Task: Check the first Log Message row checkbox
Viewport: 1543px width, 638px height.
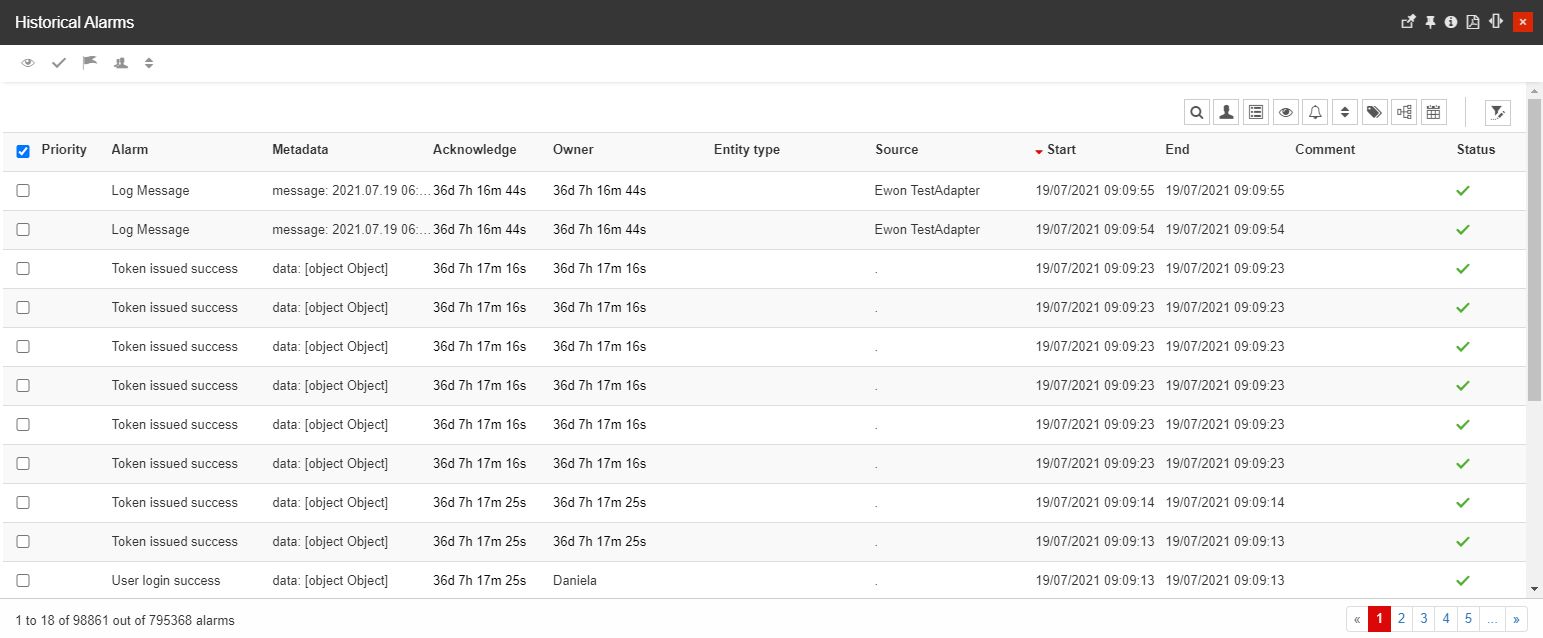Action: coord(23,190)
